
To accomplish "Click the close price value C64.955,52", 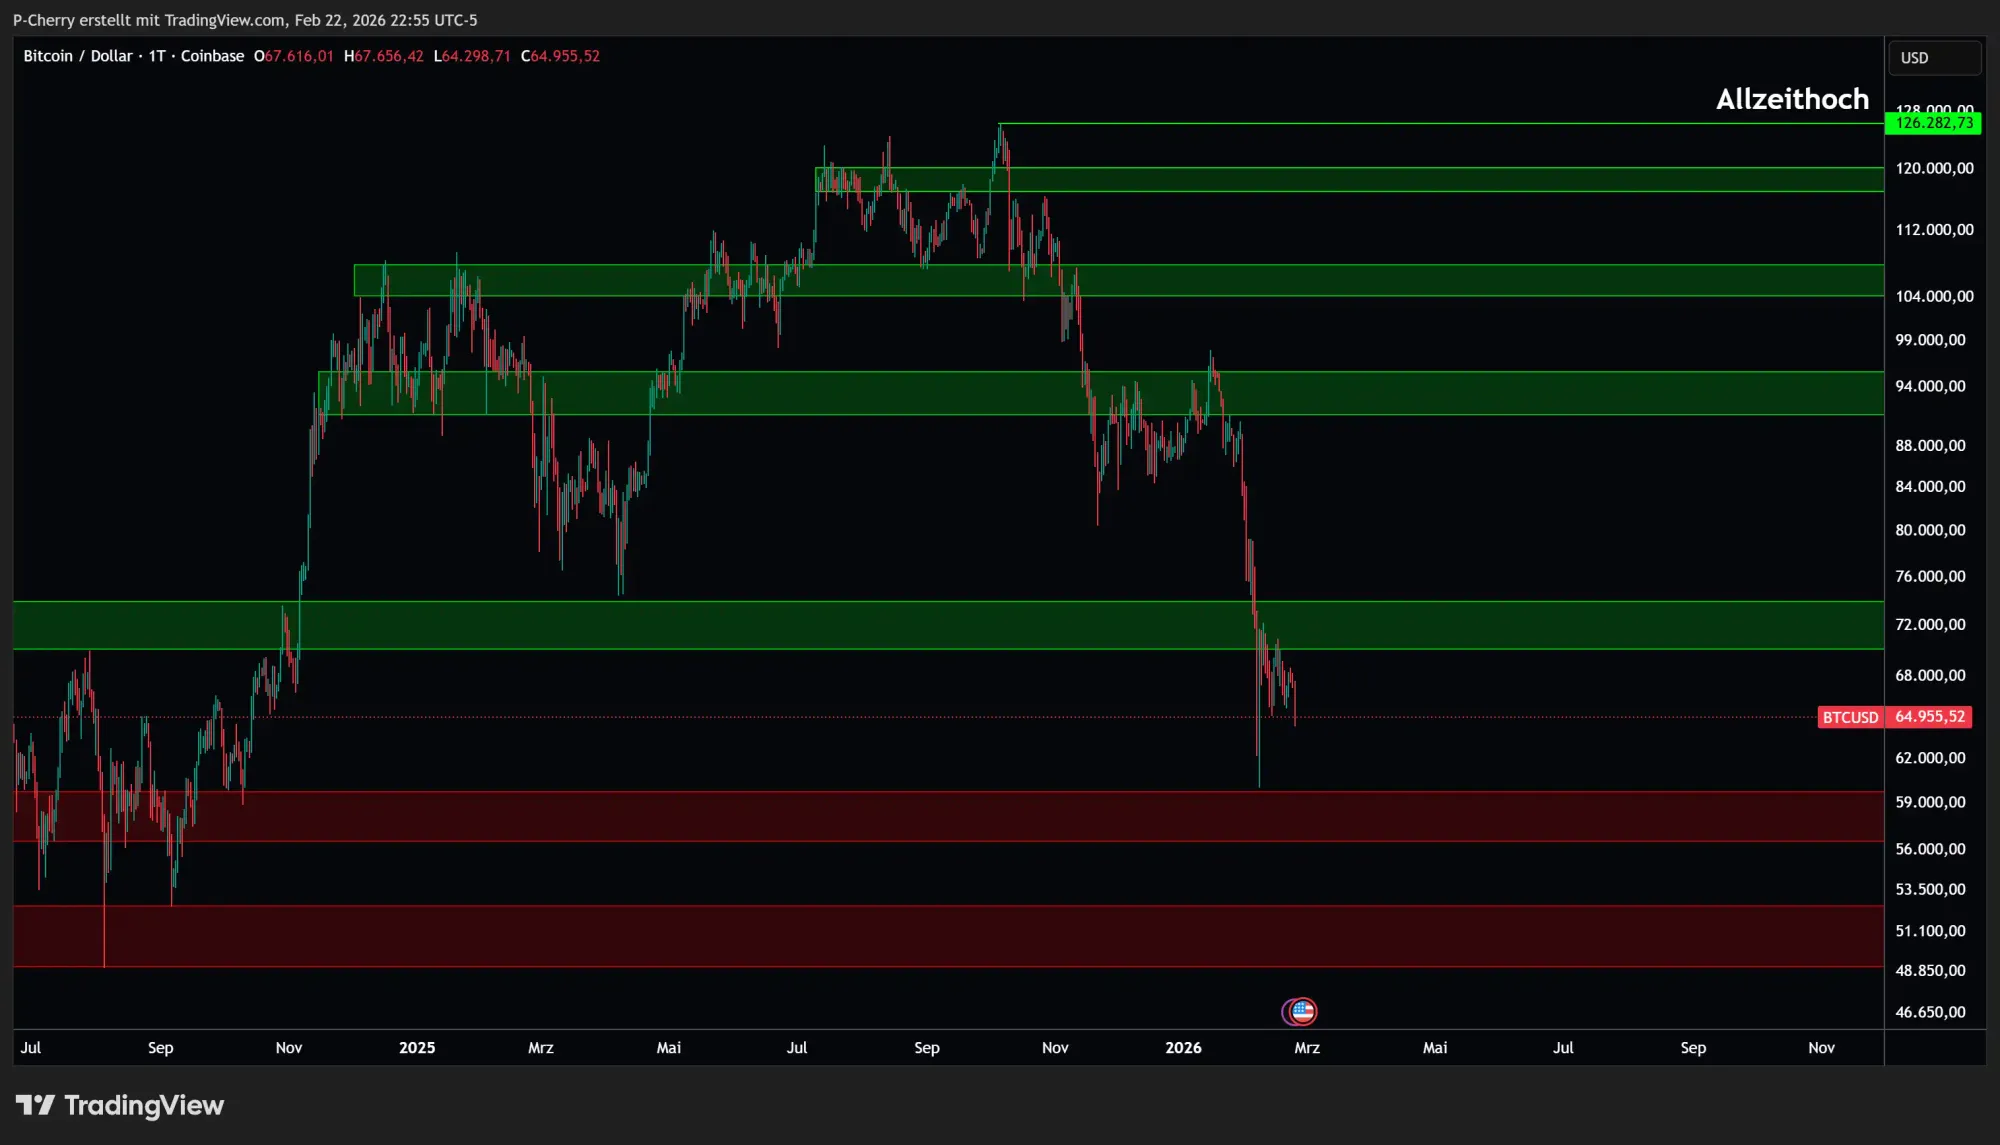I will coord(561,56).
